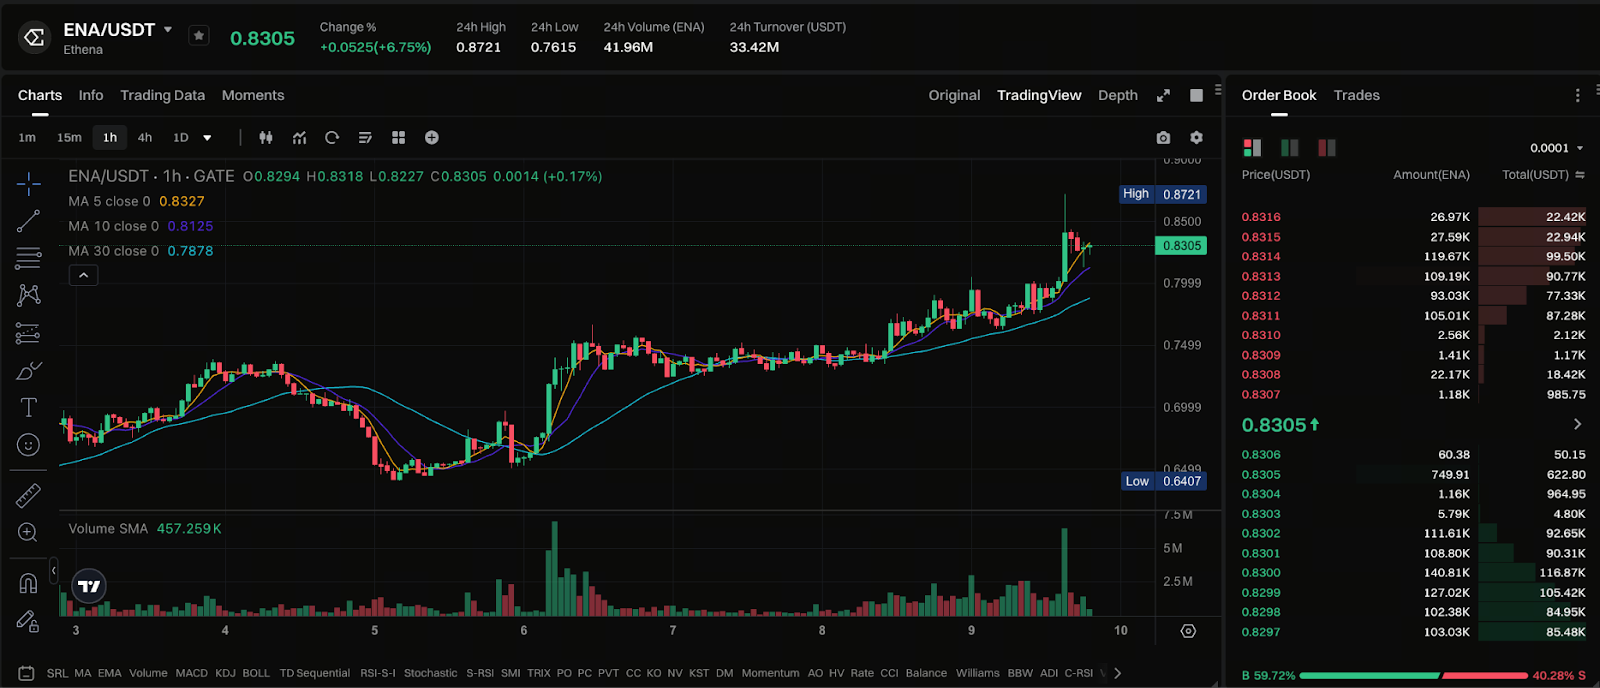Show bids-only order book view
This screenshot has height=688, width=1600.
click(1290, 148)
